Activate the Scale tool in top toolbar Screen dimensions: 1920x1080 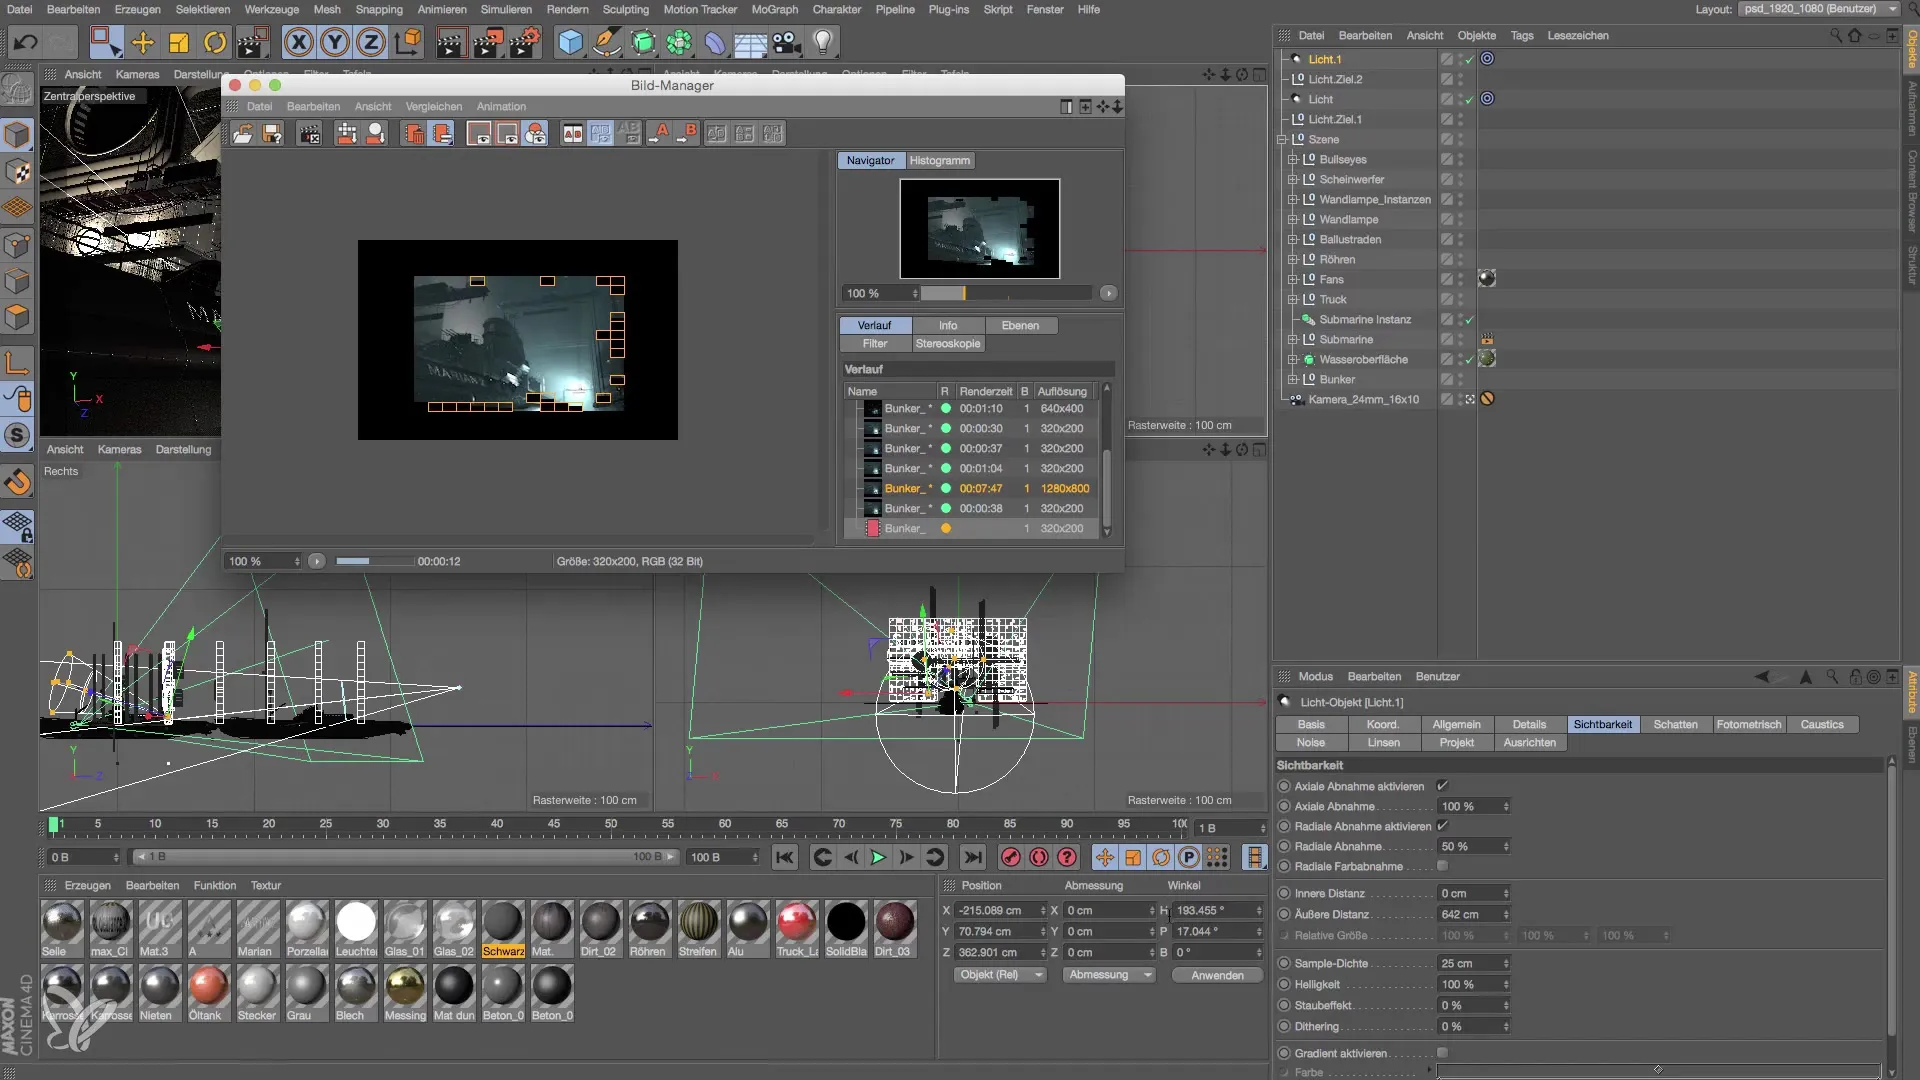point(179,42)
